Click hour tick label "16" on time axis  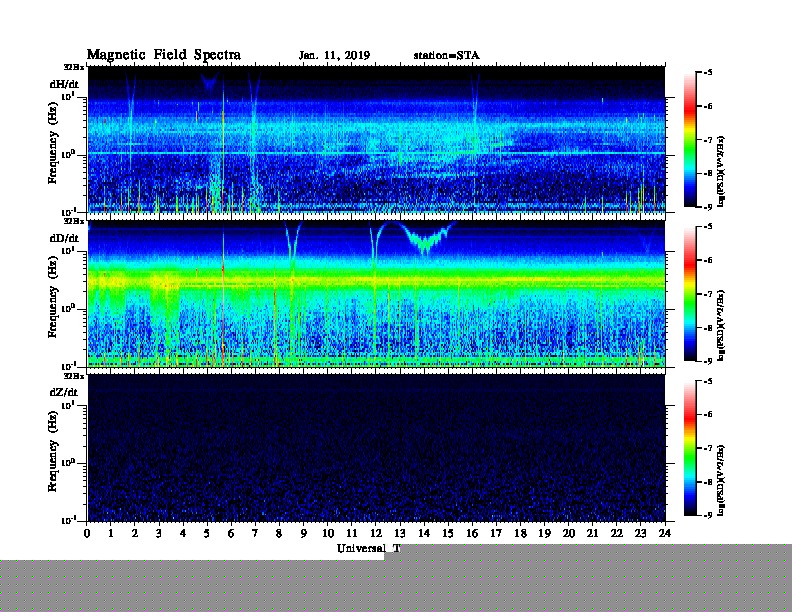pos(472,533)
